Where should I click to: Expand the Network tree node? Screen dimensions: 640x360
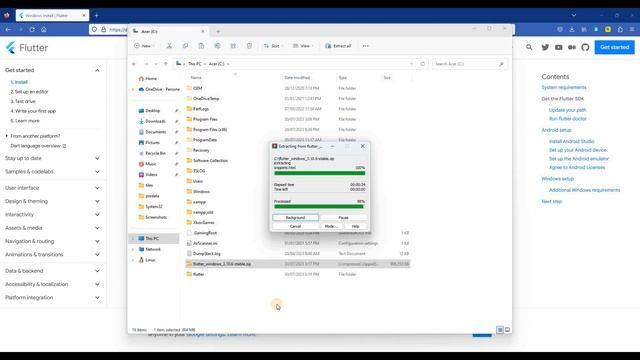(133, 249)
